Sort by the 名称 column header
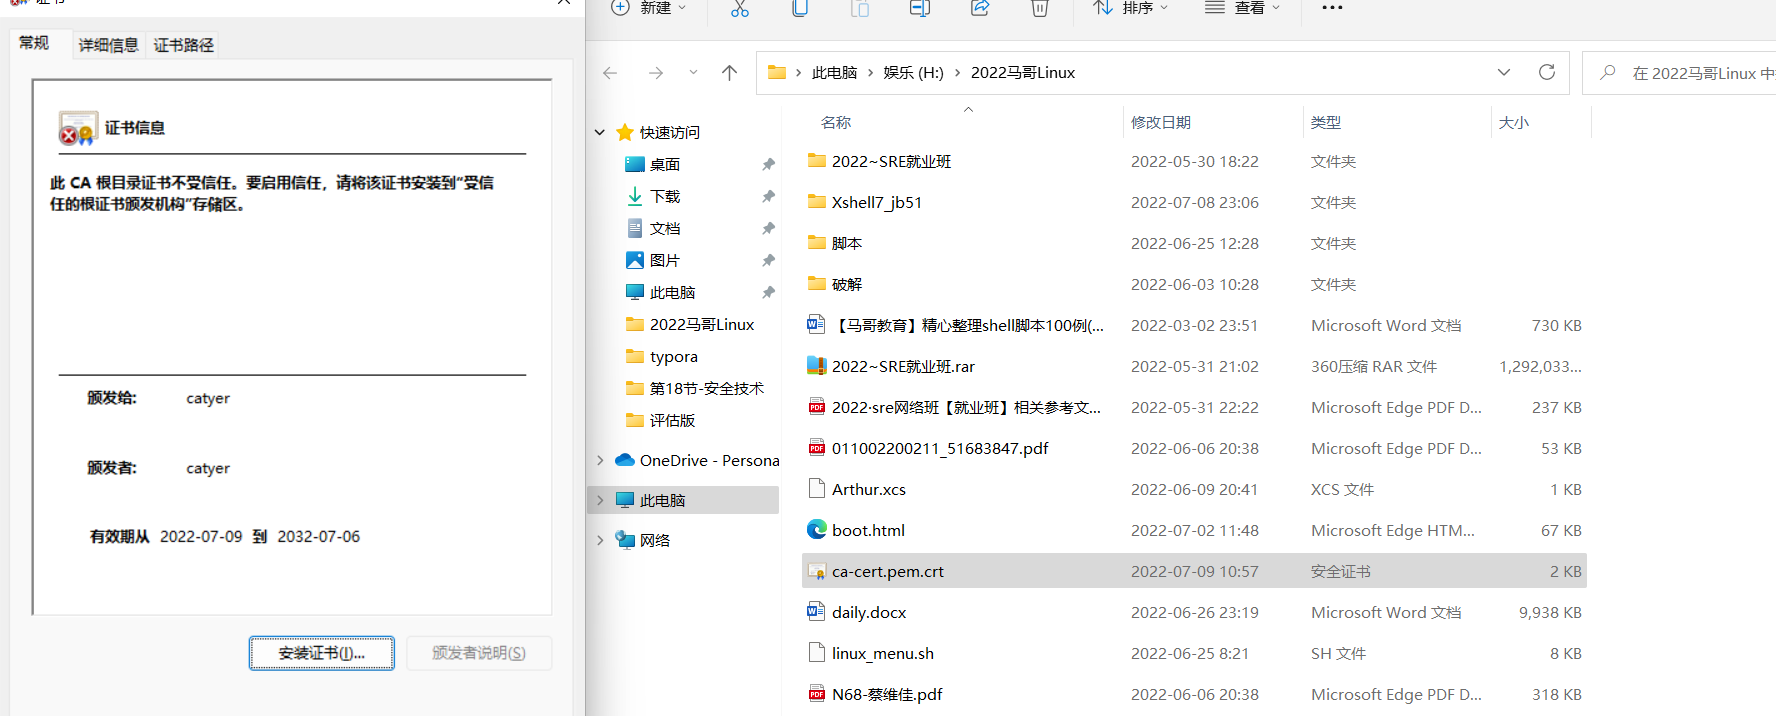Image resolution: width=1776 pixels, height=716 pixels. [836, 122]
